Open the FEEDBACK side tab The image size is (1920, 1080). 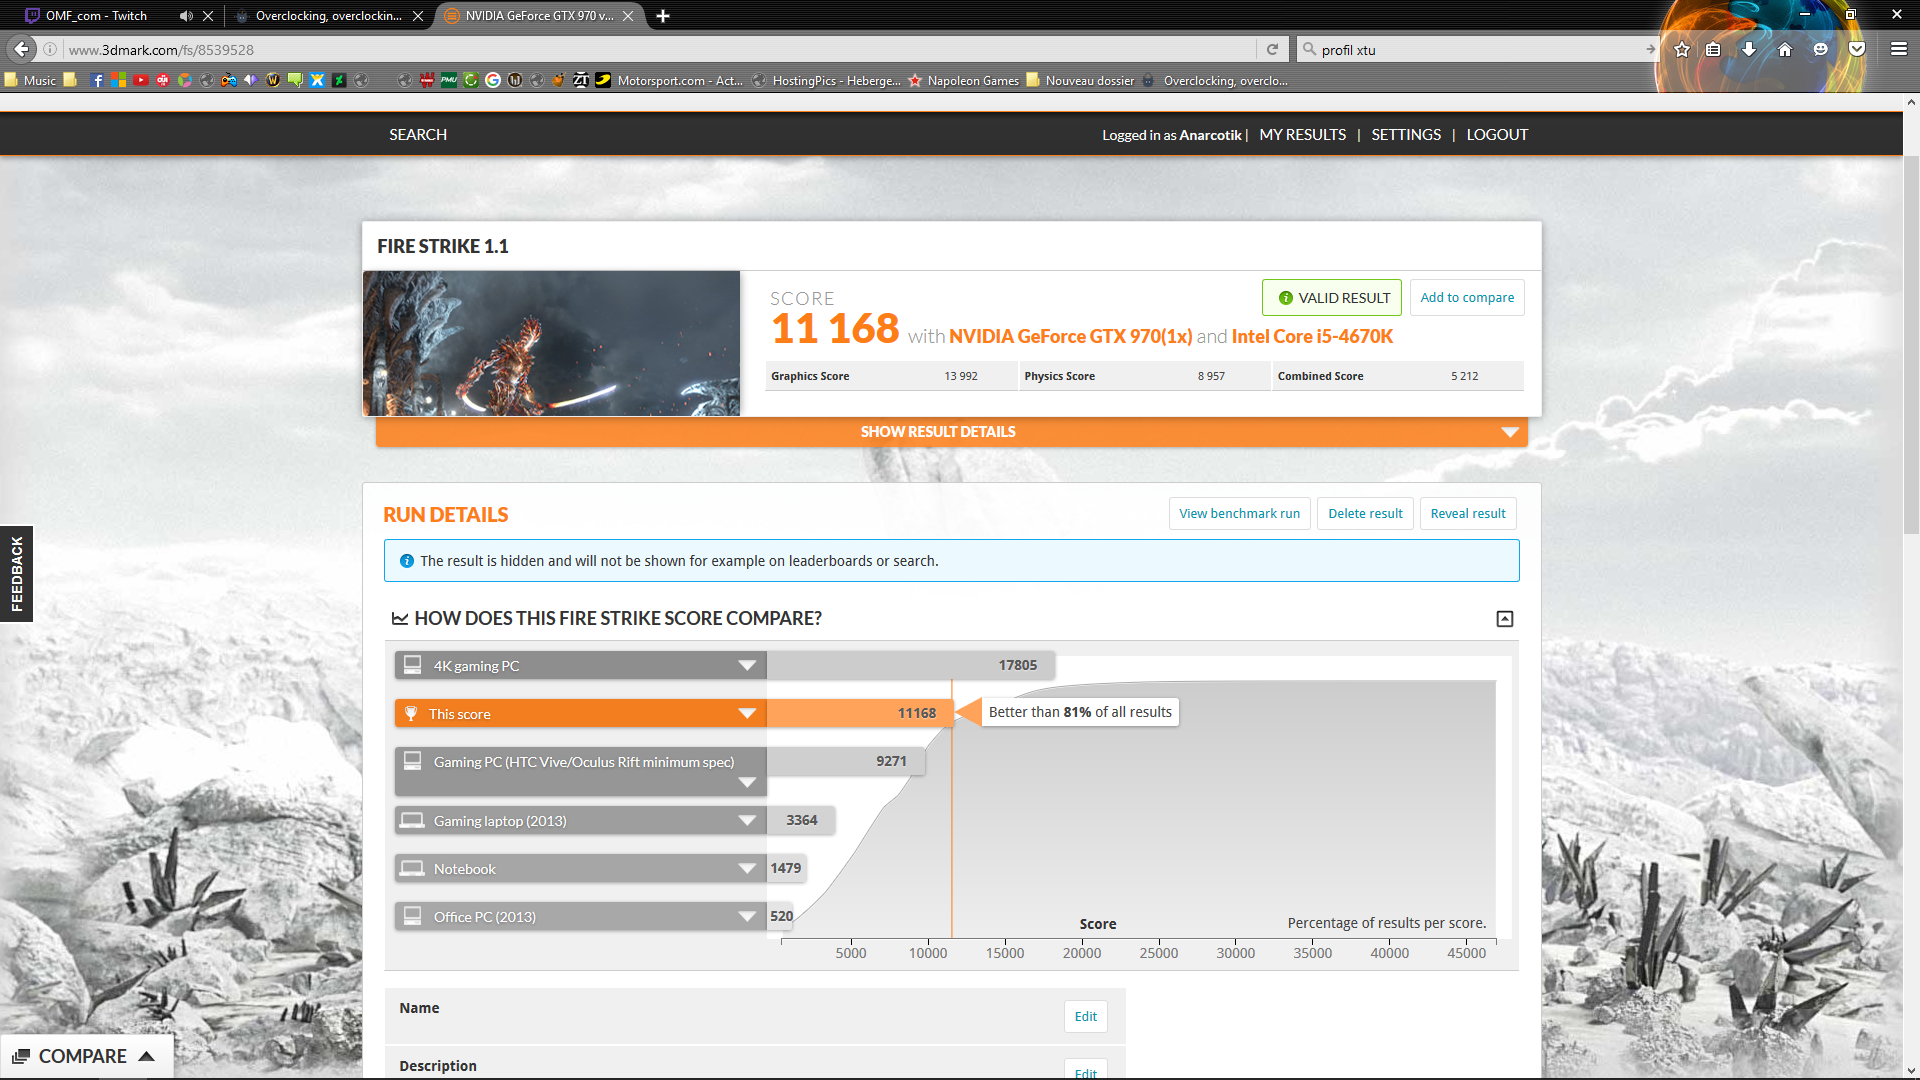[x=16, y=574]
